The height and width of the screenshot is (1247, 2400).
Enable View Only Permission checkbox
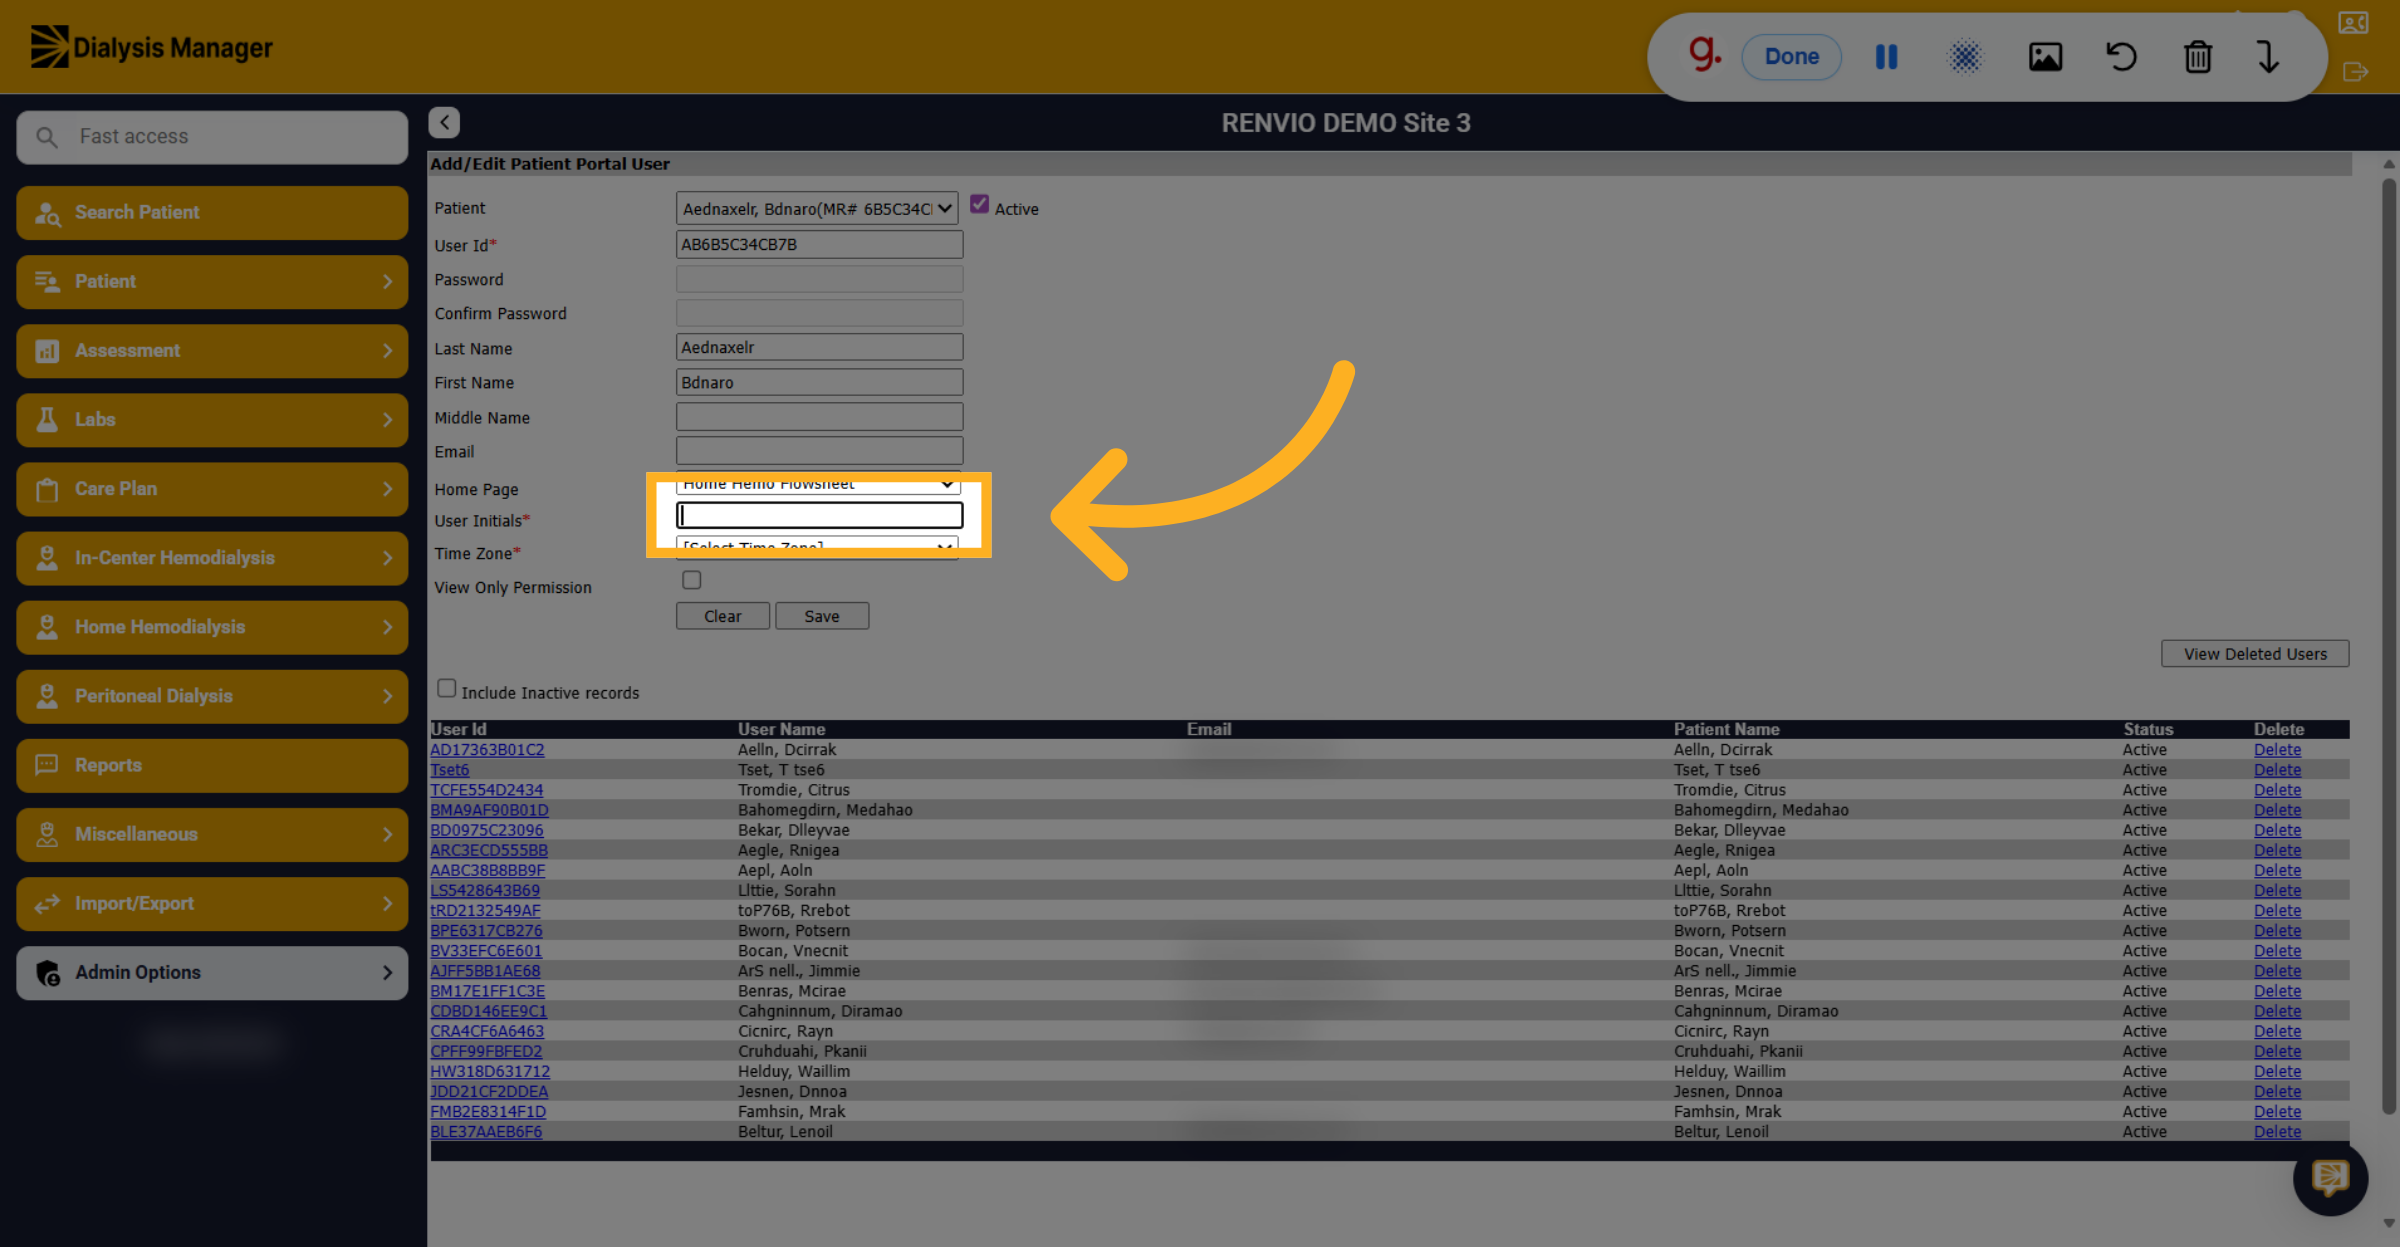(x=691, y=580)
